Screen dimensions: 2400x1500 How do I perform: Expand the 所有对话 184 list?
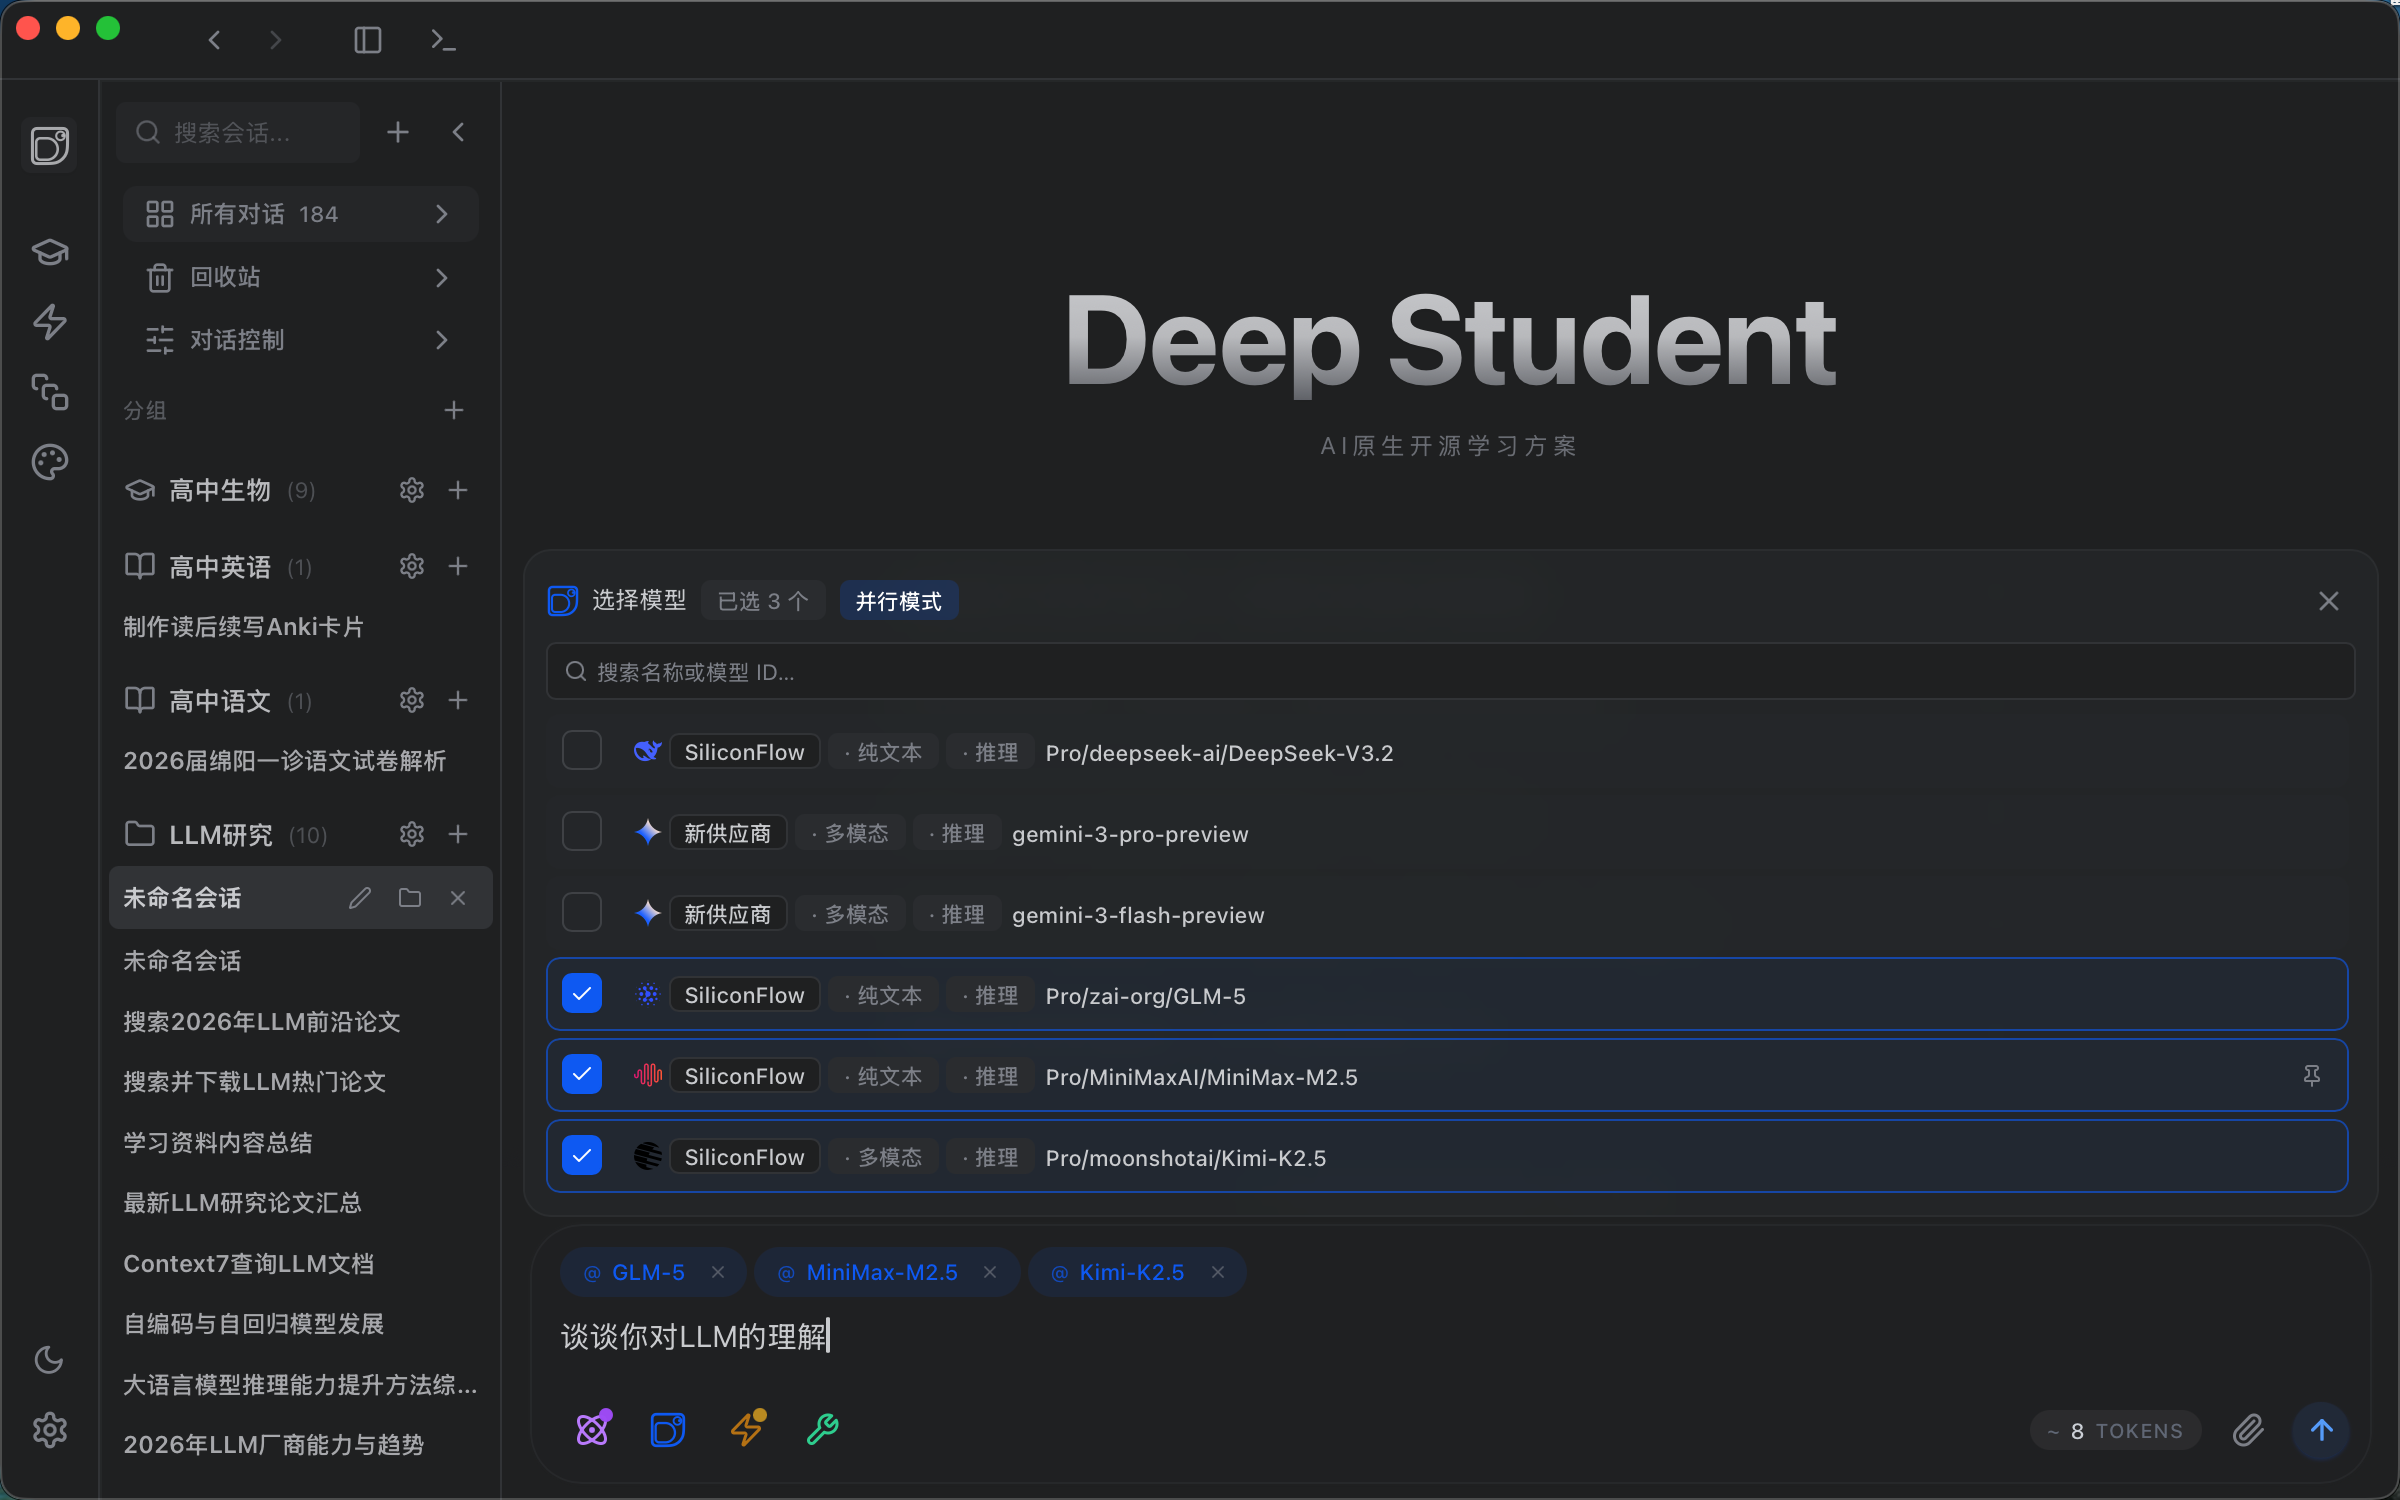300,214
